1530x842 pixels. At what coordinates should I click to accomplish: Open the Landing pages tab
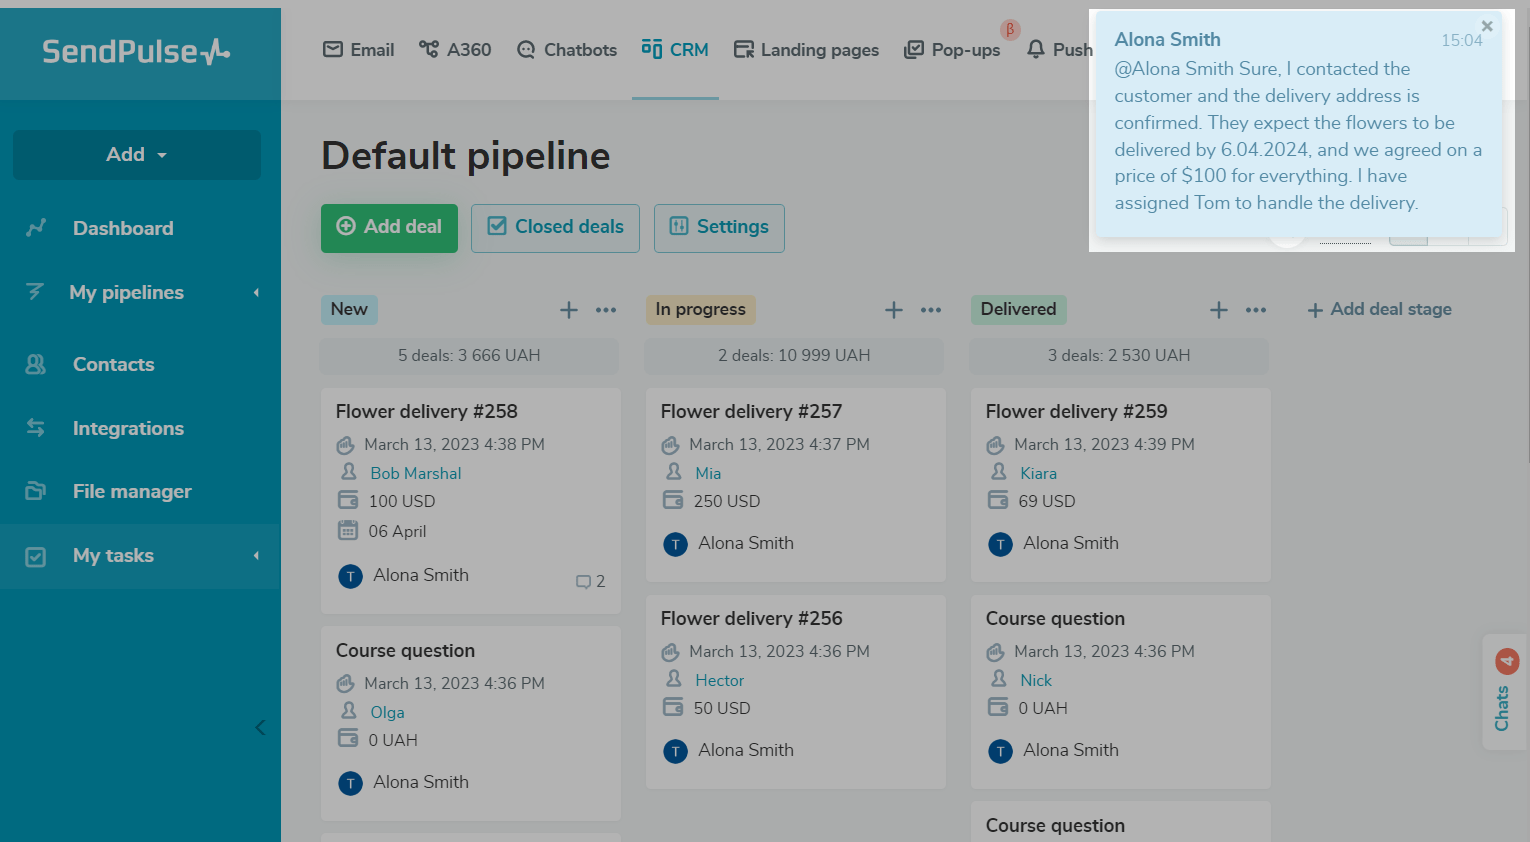click(x=806, y=50)
